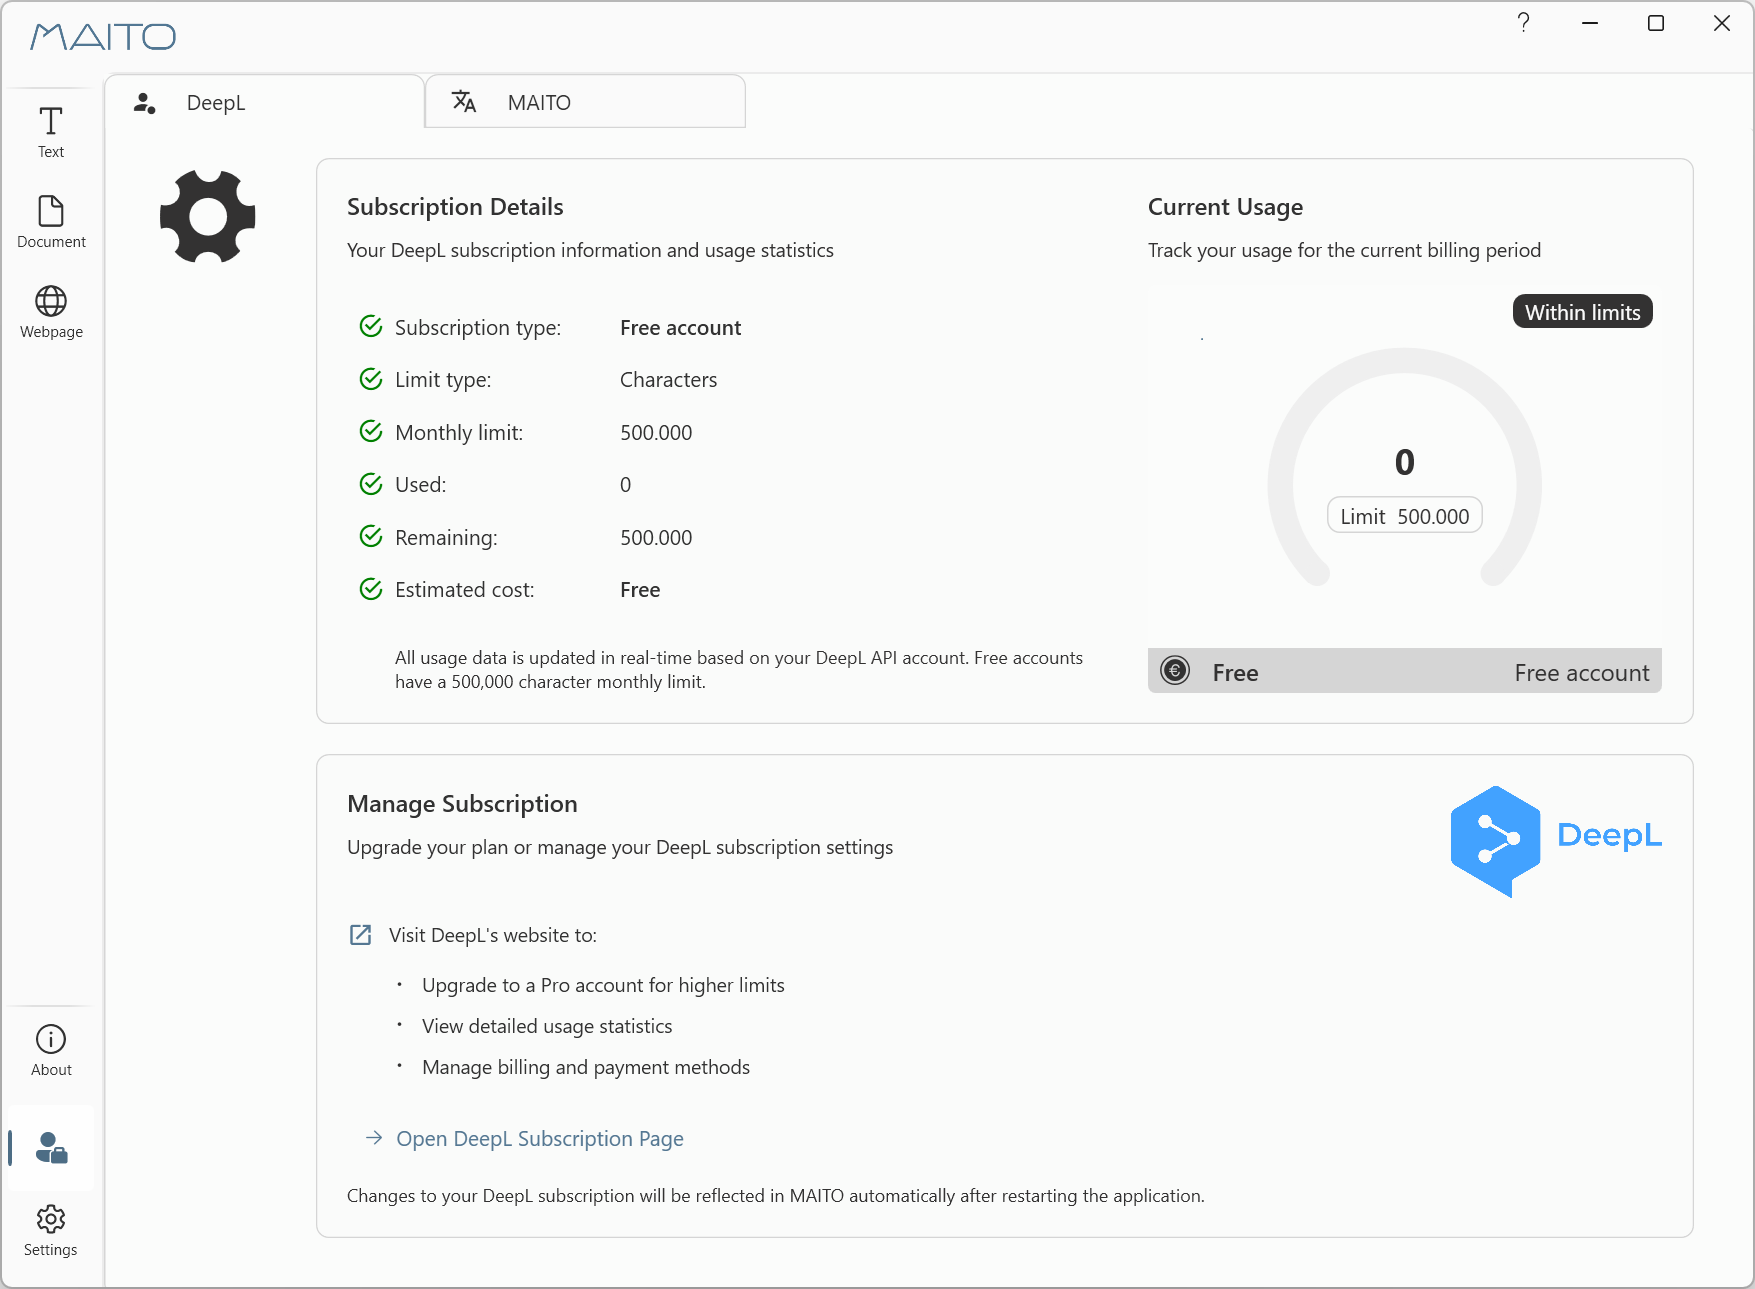Click the Manage Subscription heading
The height and width of the screenshot is (1289, 1755).
[462, 804]
